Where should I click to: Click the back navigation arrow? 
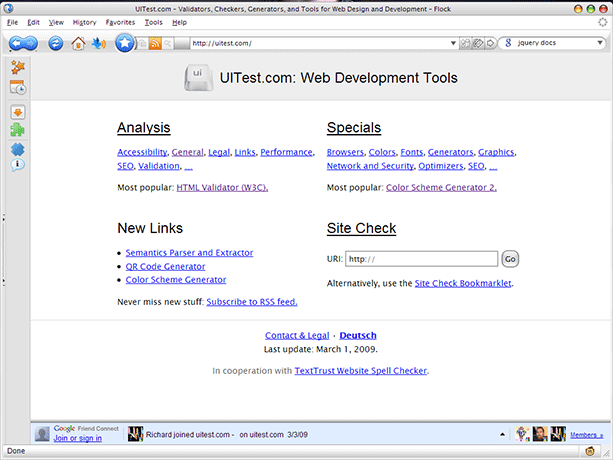18,43
